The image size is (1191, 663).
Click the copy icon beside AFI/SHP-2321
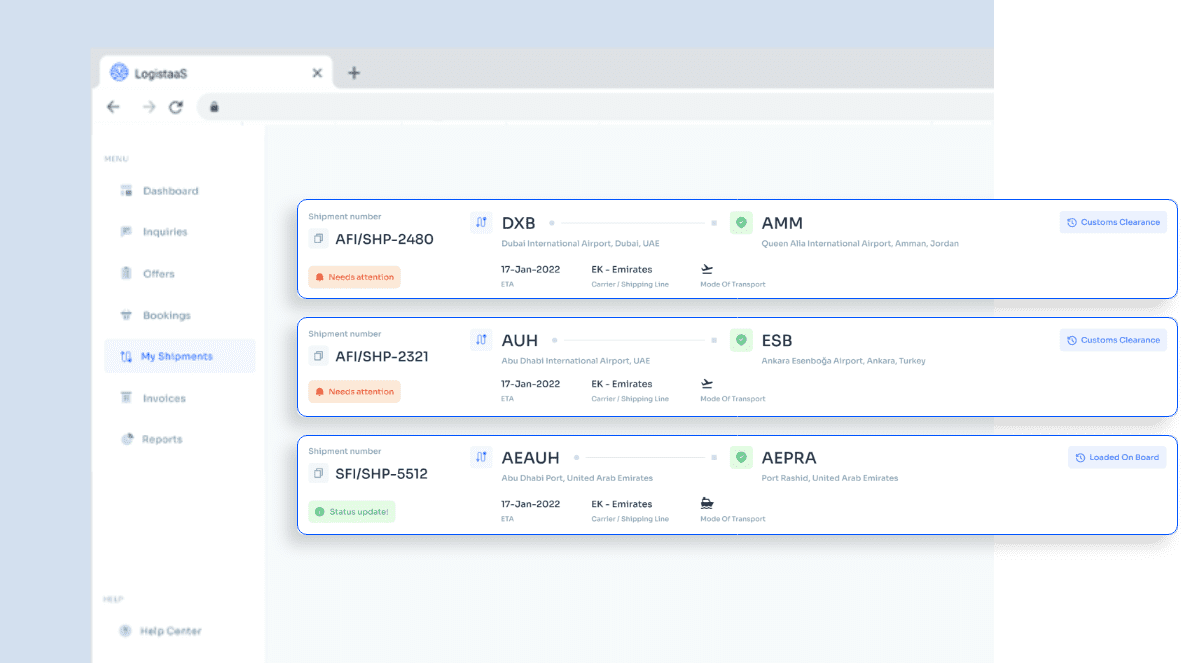pyautogui.click(x=318, y=356)
